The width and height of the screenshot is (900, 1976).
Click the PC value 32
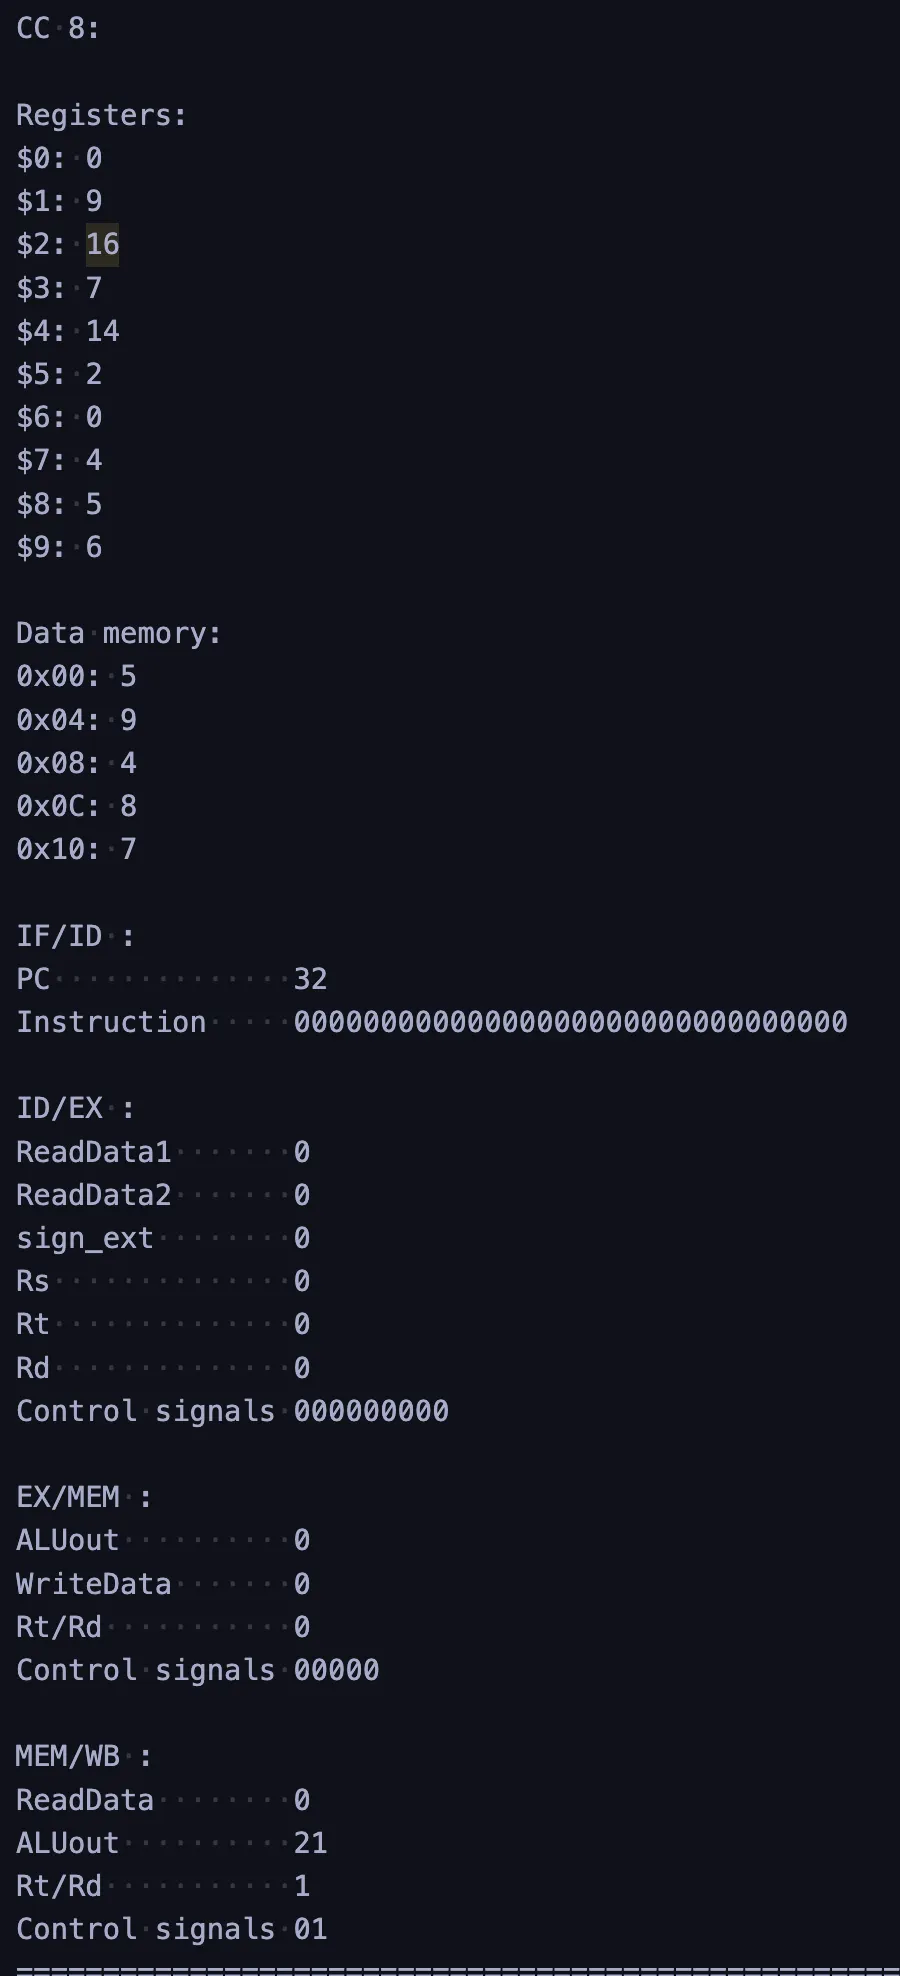click(310, 979)
